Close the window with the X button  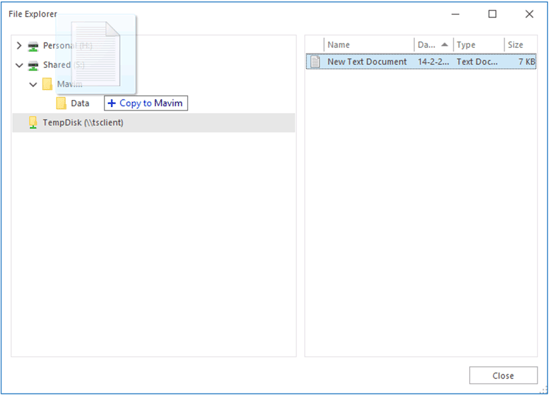(529, 14)
